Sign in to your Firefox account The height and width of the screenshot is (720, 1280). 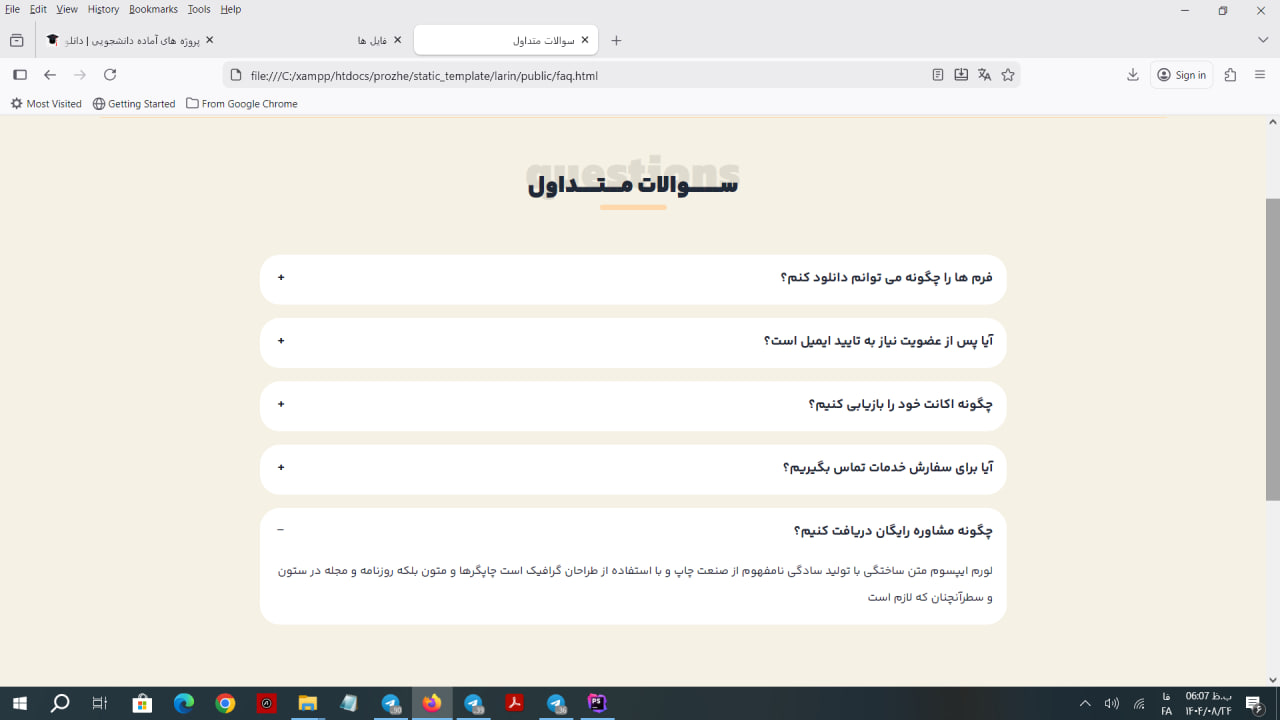tap(1181, 74)
